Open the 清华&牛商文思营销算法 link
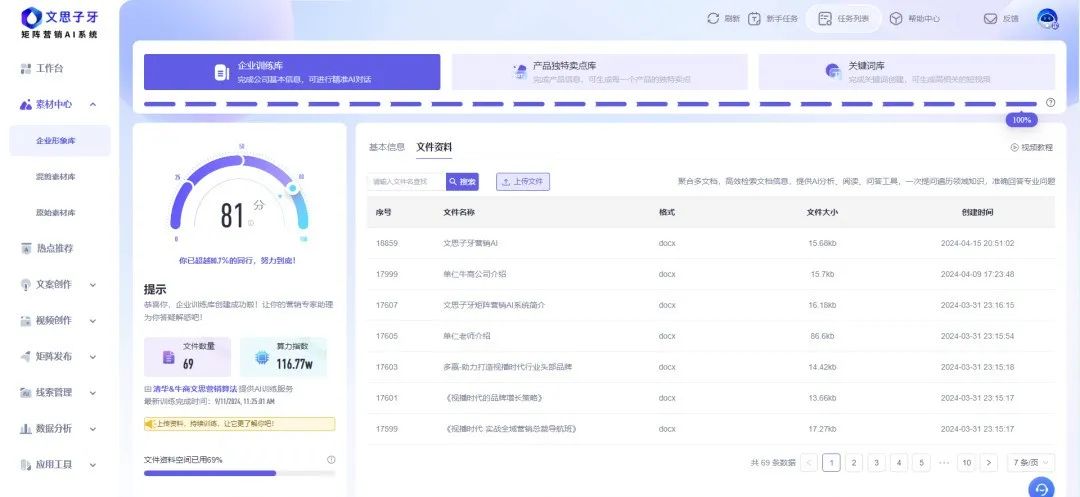The image size is (1080, 497). tap(195, 389)
